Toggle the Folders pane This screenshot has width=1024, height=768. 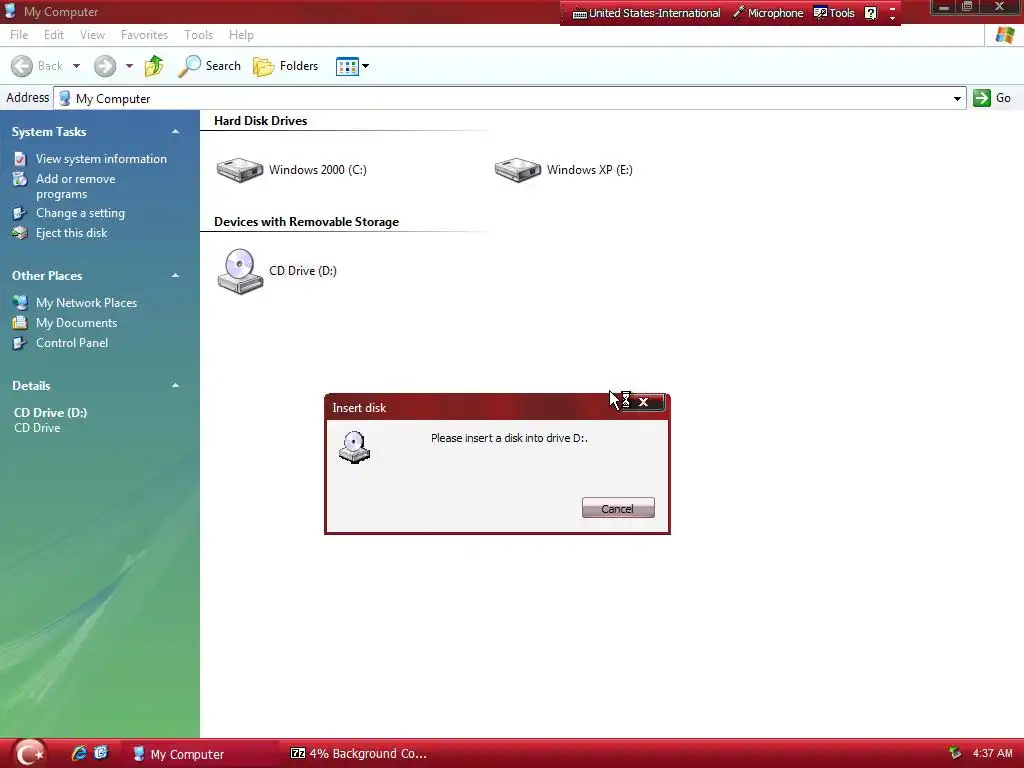(285, 66)
